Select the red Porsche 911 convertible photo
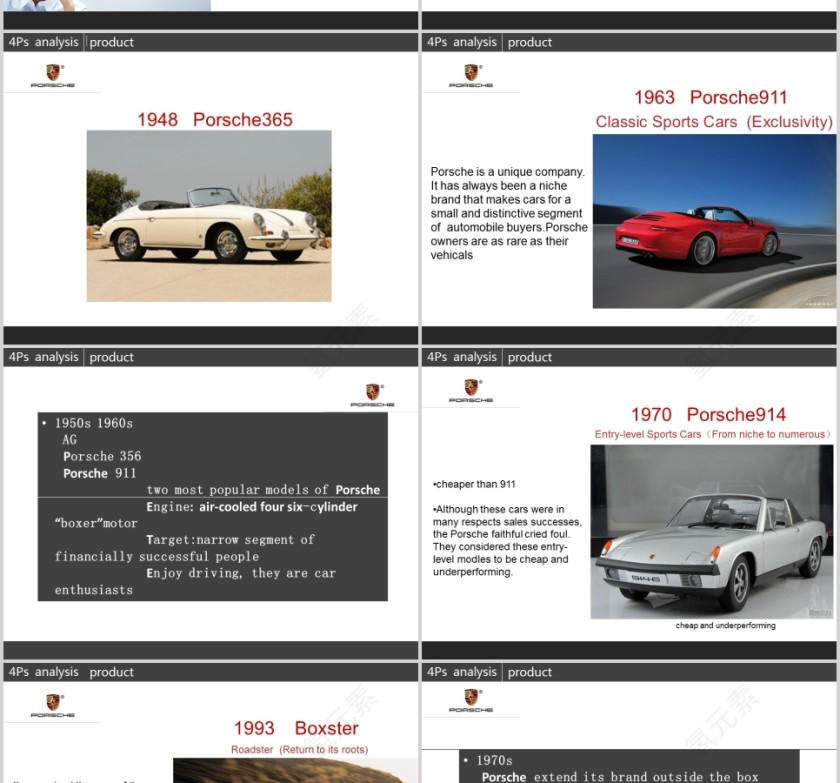 [x=714, y=221]
